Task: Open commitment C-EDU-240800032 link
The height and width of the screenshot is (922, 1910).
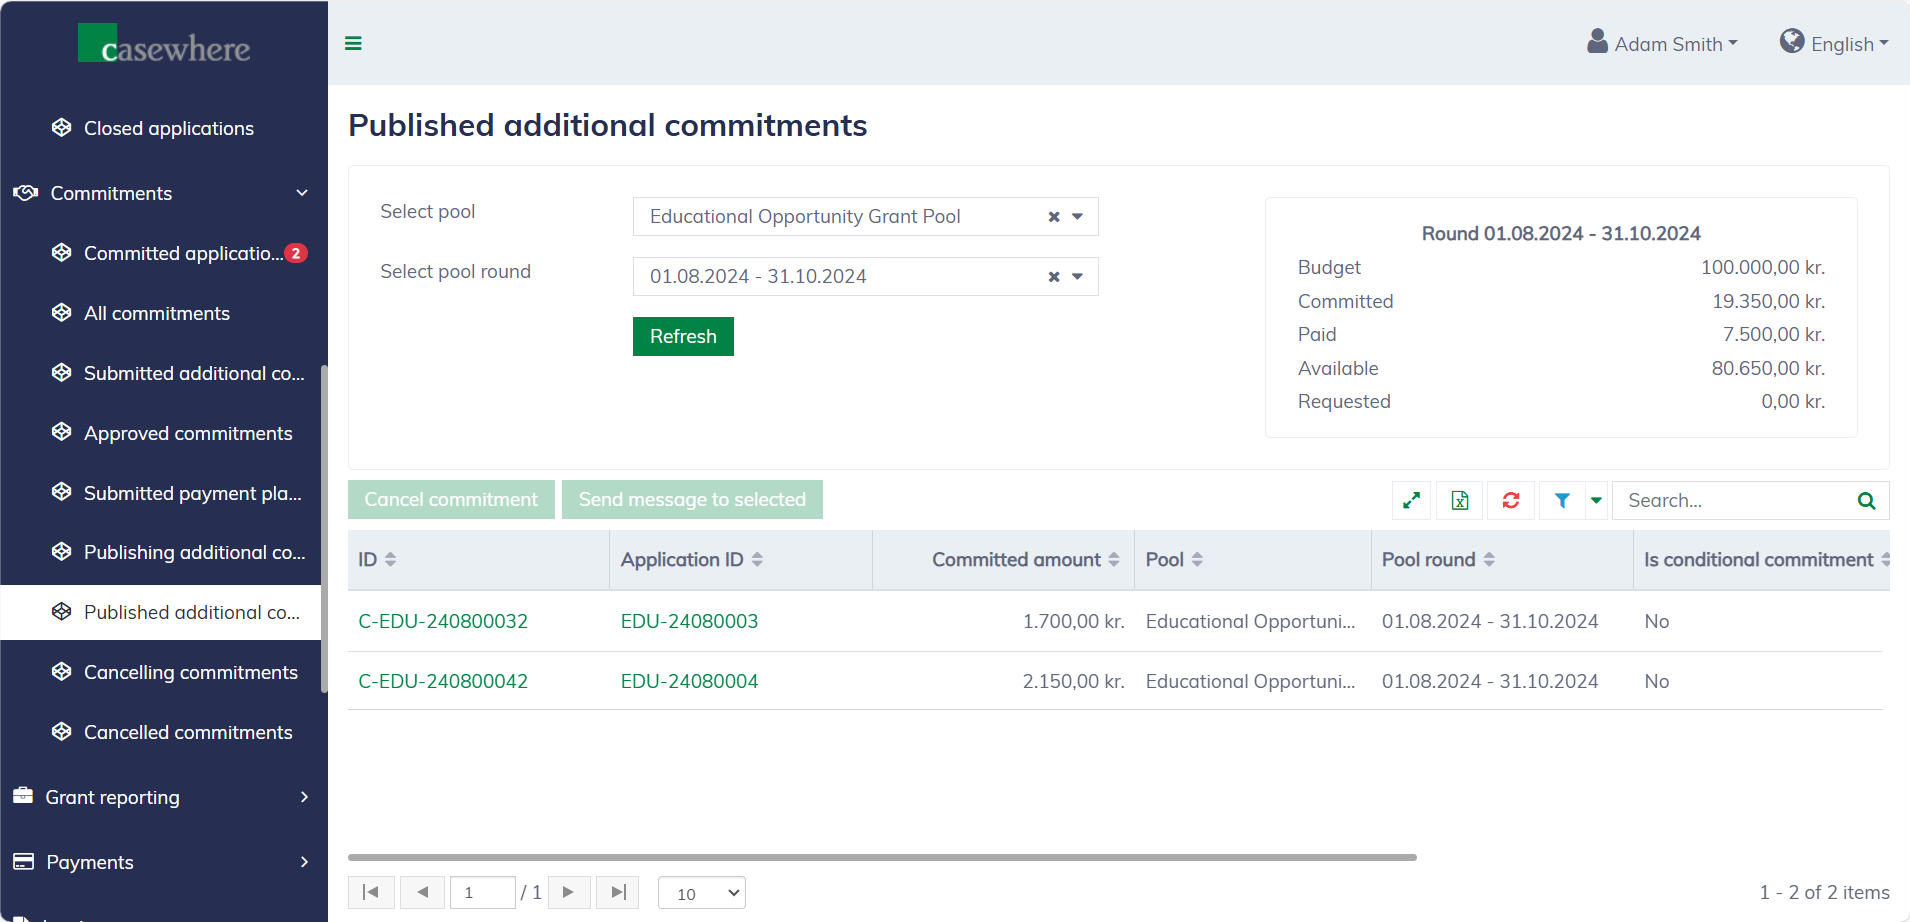Action: [443, 621]
